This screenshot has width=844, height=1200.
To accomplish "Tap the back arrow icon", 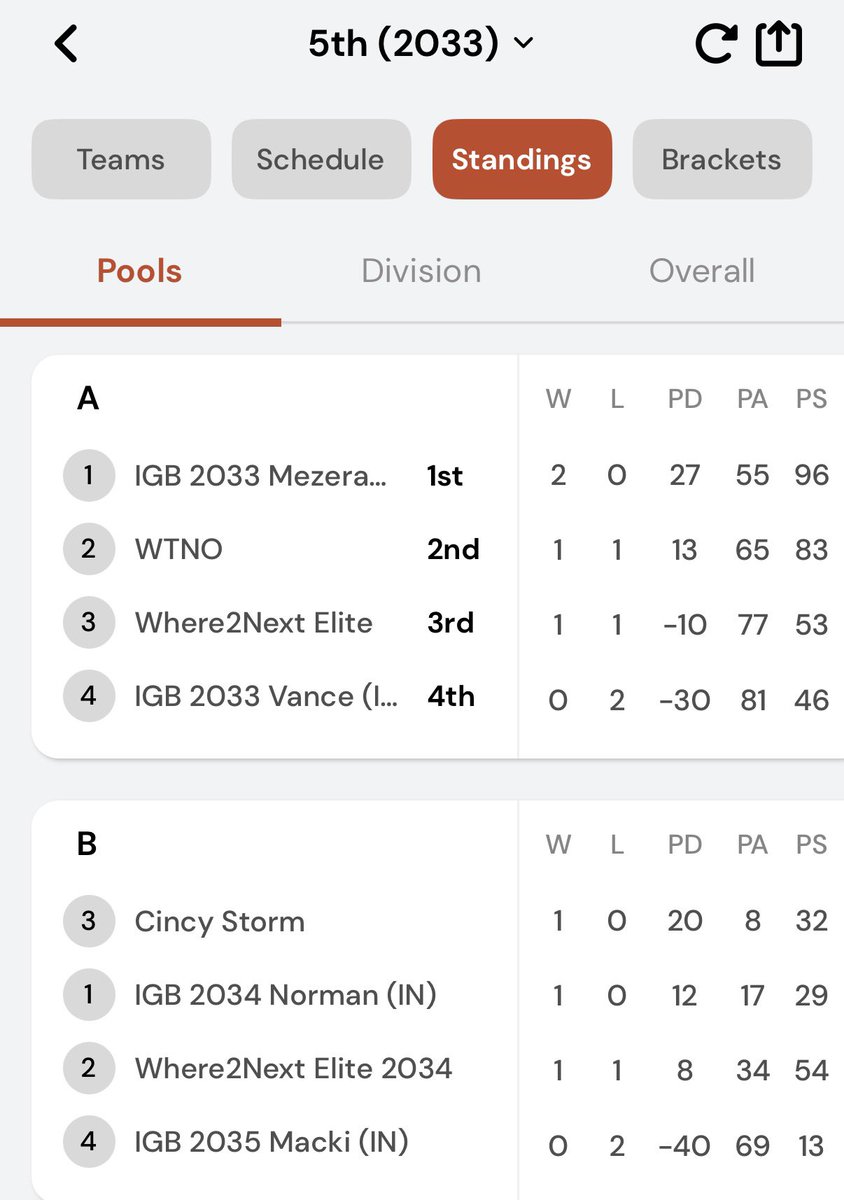I will [x=66, y=44].
